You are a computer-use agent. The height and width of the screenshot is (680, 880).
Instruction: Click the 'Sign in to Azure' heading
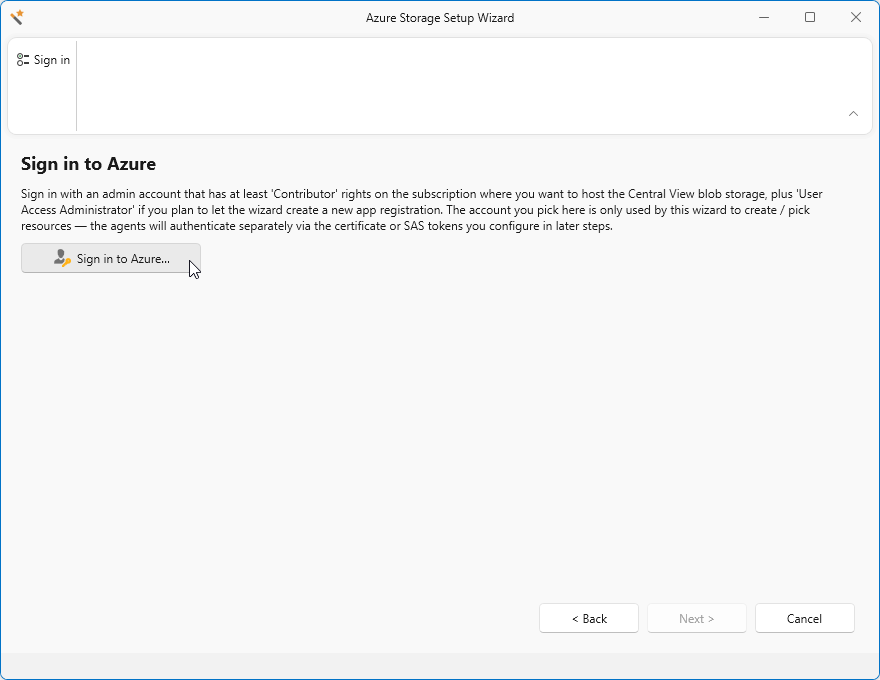88,164
